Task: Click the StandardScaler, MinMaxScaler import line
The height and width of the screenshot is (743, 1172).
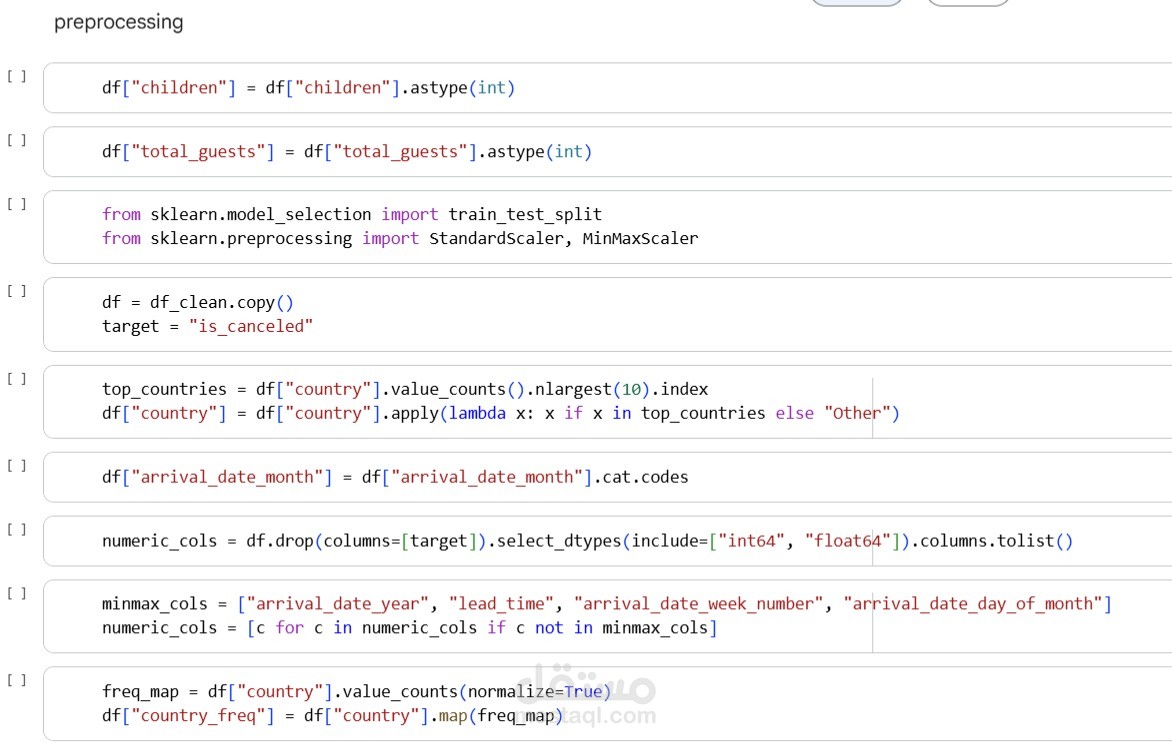Action: tap(400, 238)
